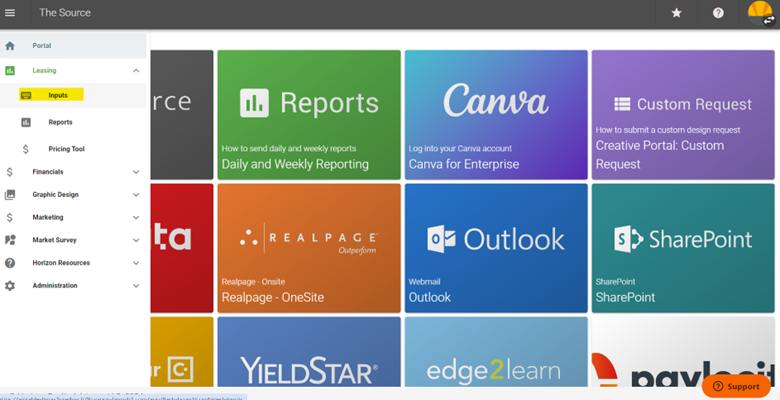Expand the Graphic Design chevron
The width and height of the screenshot is (780, 400).
(x=136, y=195)
